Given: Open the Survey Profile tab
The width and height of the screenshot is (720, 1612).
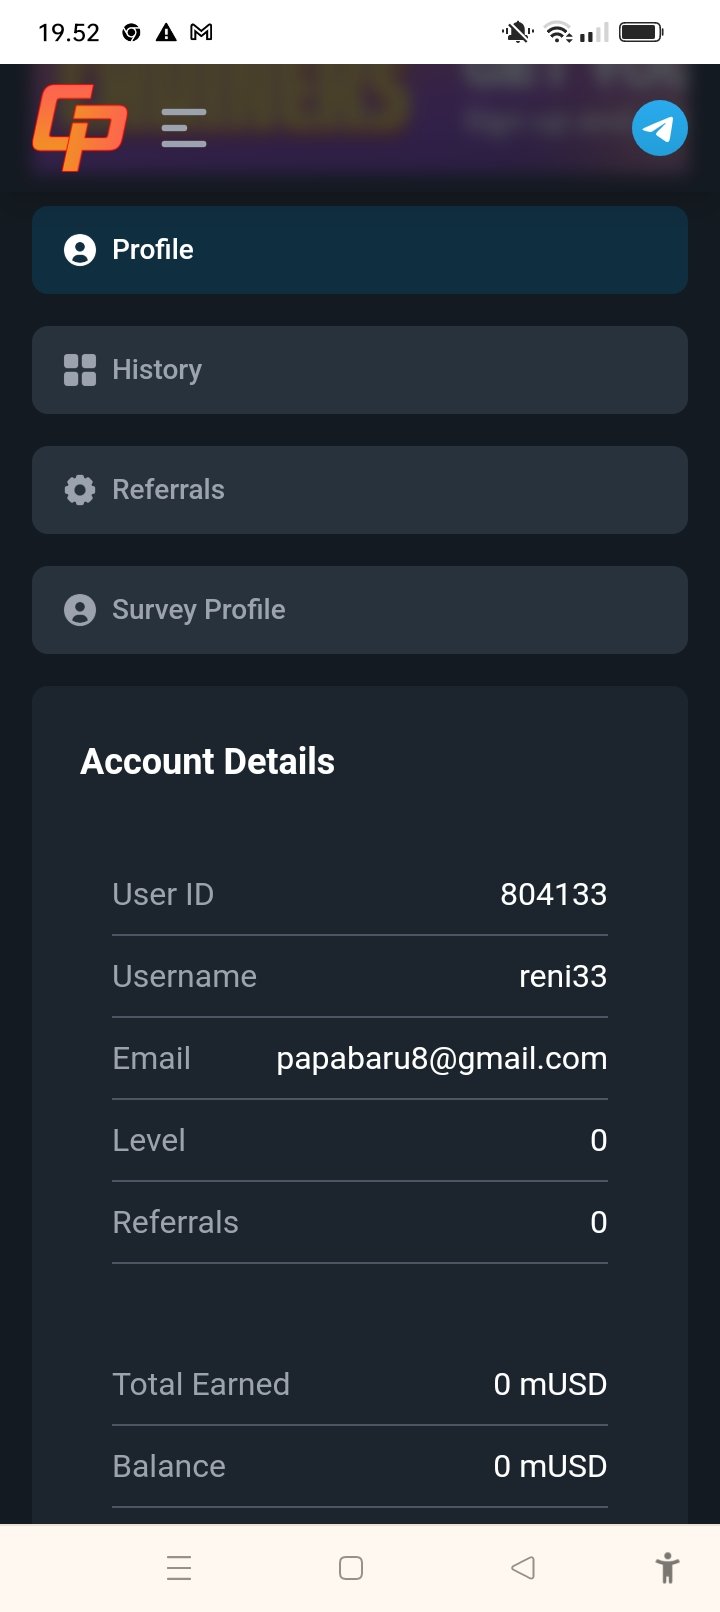Looking at the screenshot, I should point(360,610).
